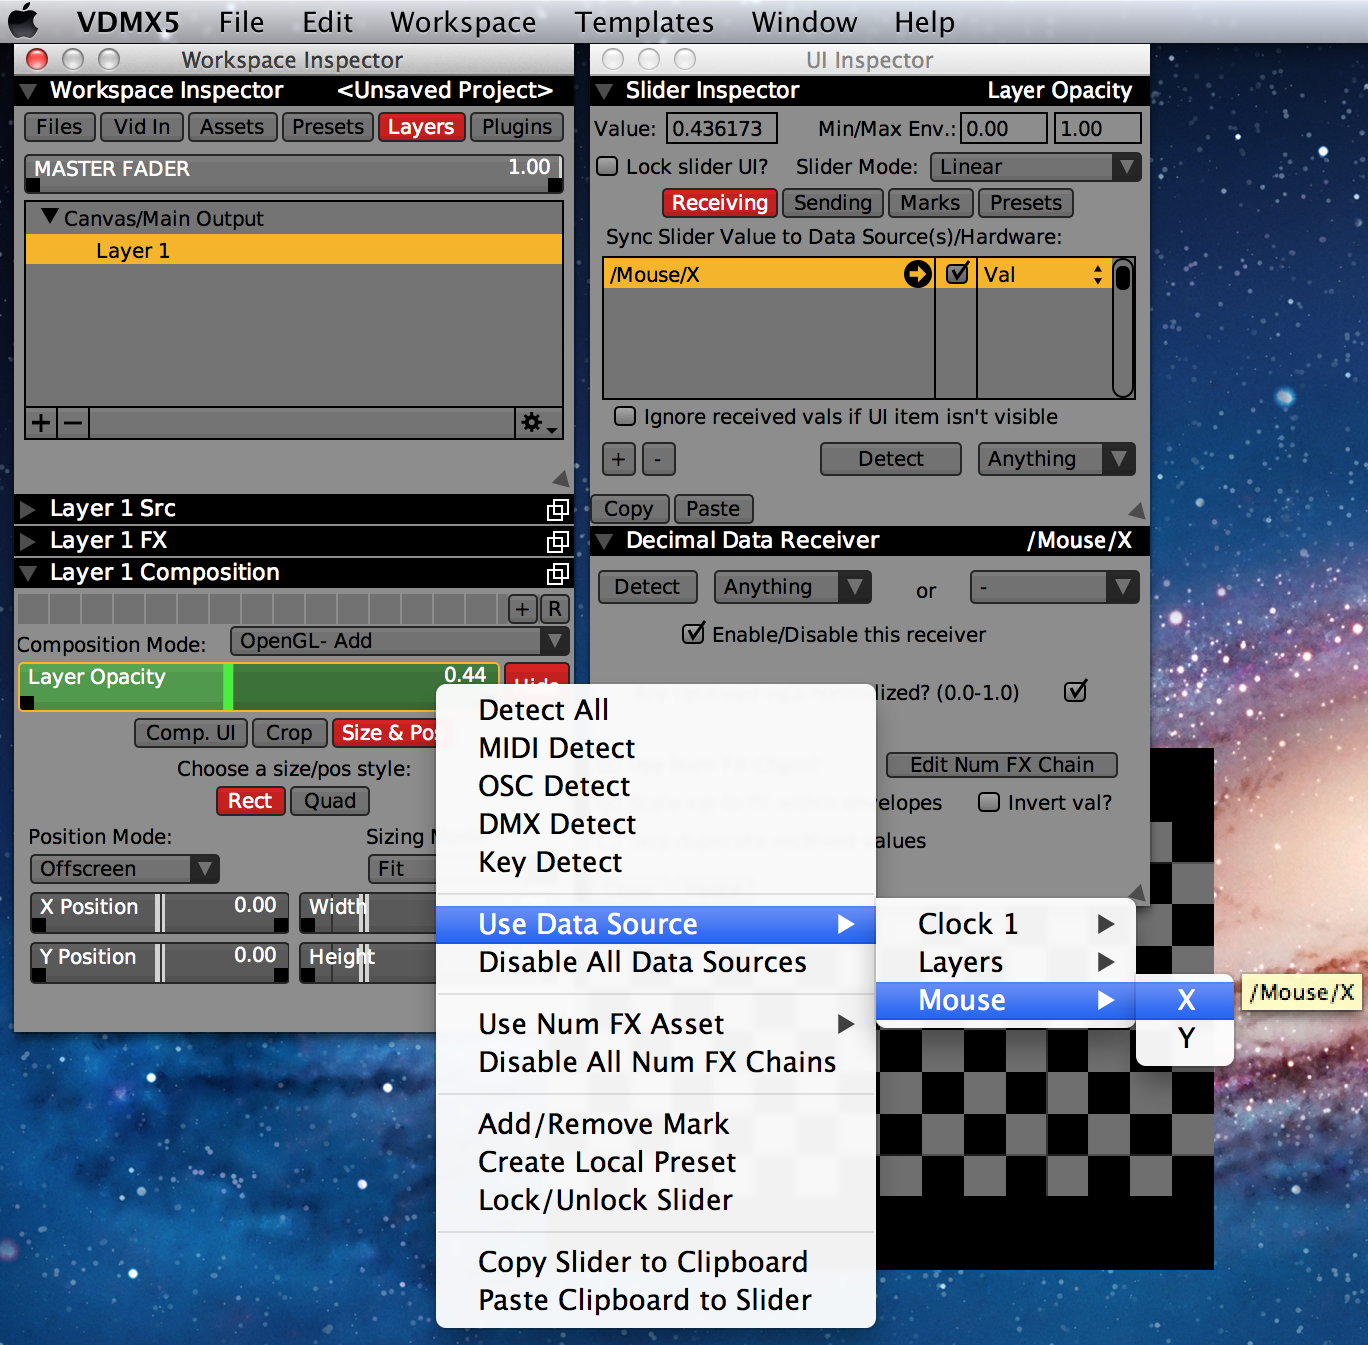Toggle Lock slider UI checkbox
The width and height of the screenshot is (1368, 1345).
tap(607, 166)
